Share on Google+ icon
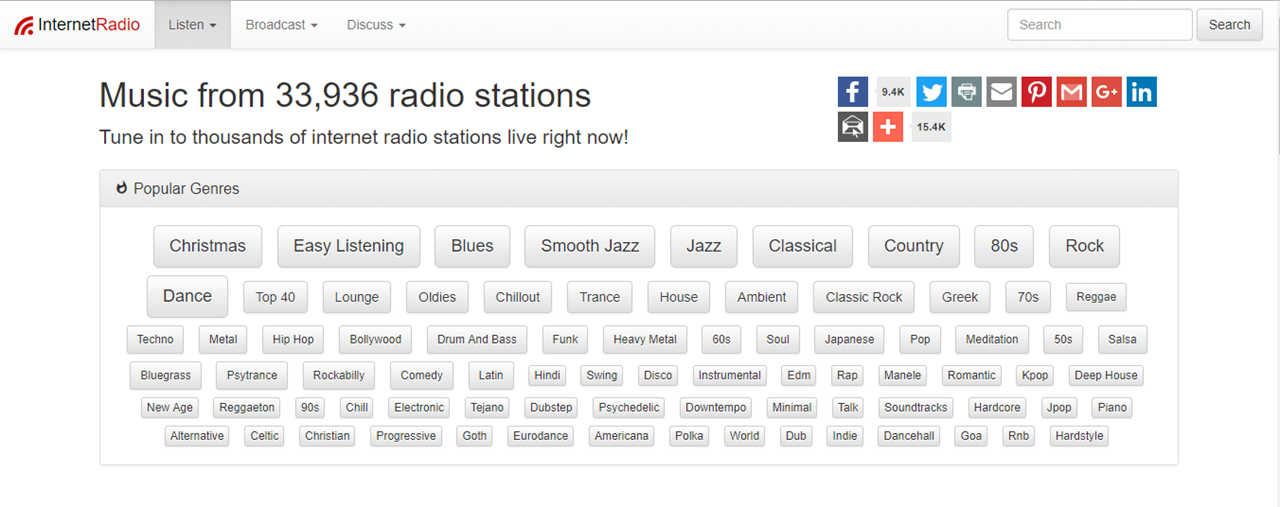The image size is (1280, 507). (x=1106, y=92)
